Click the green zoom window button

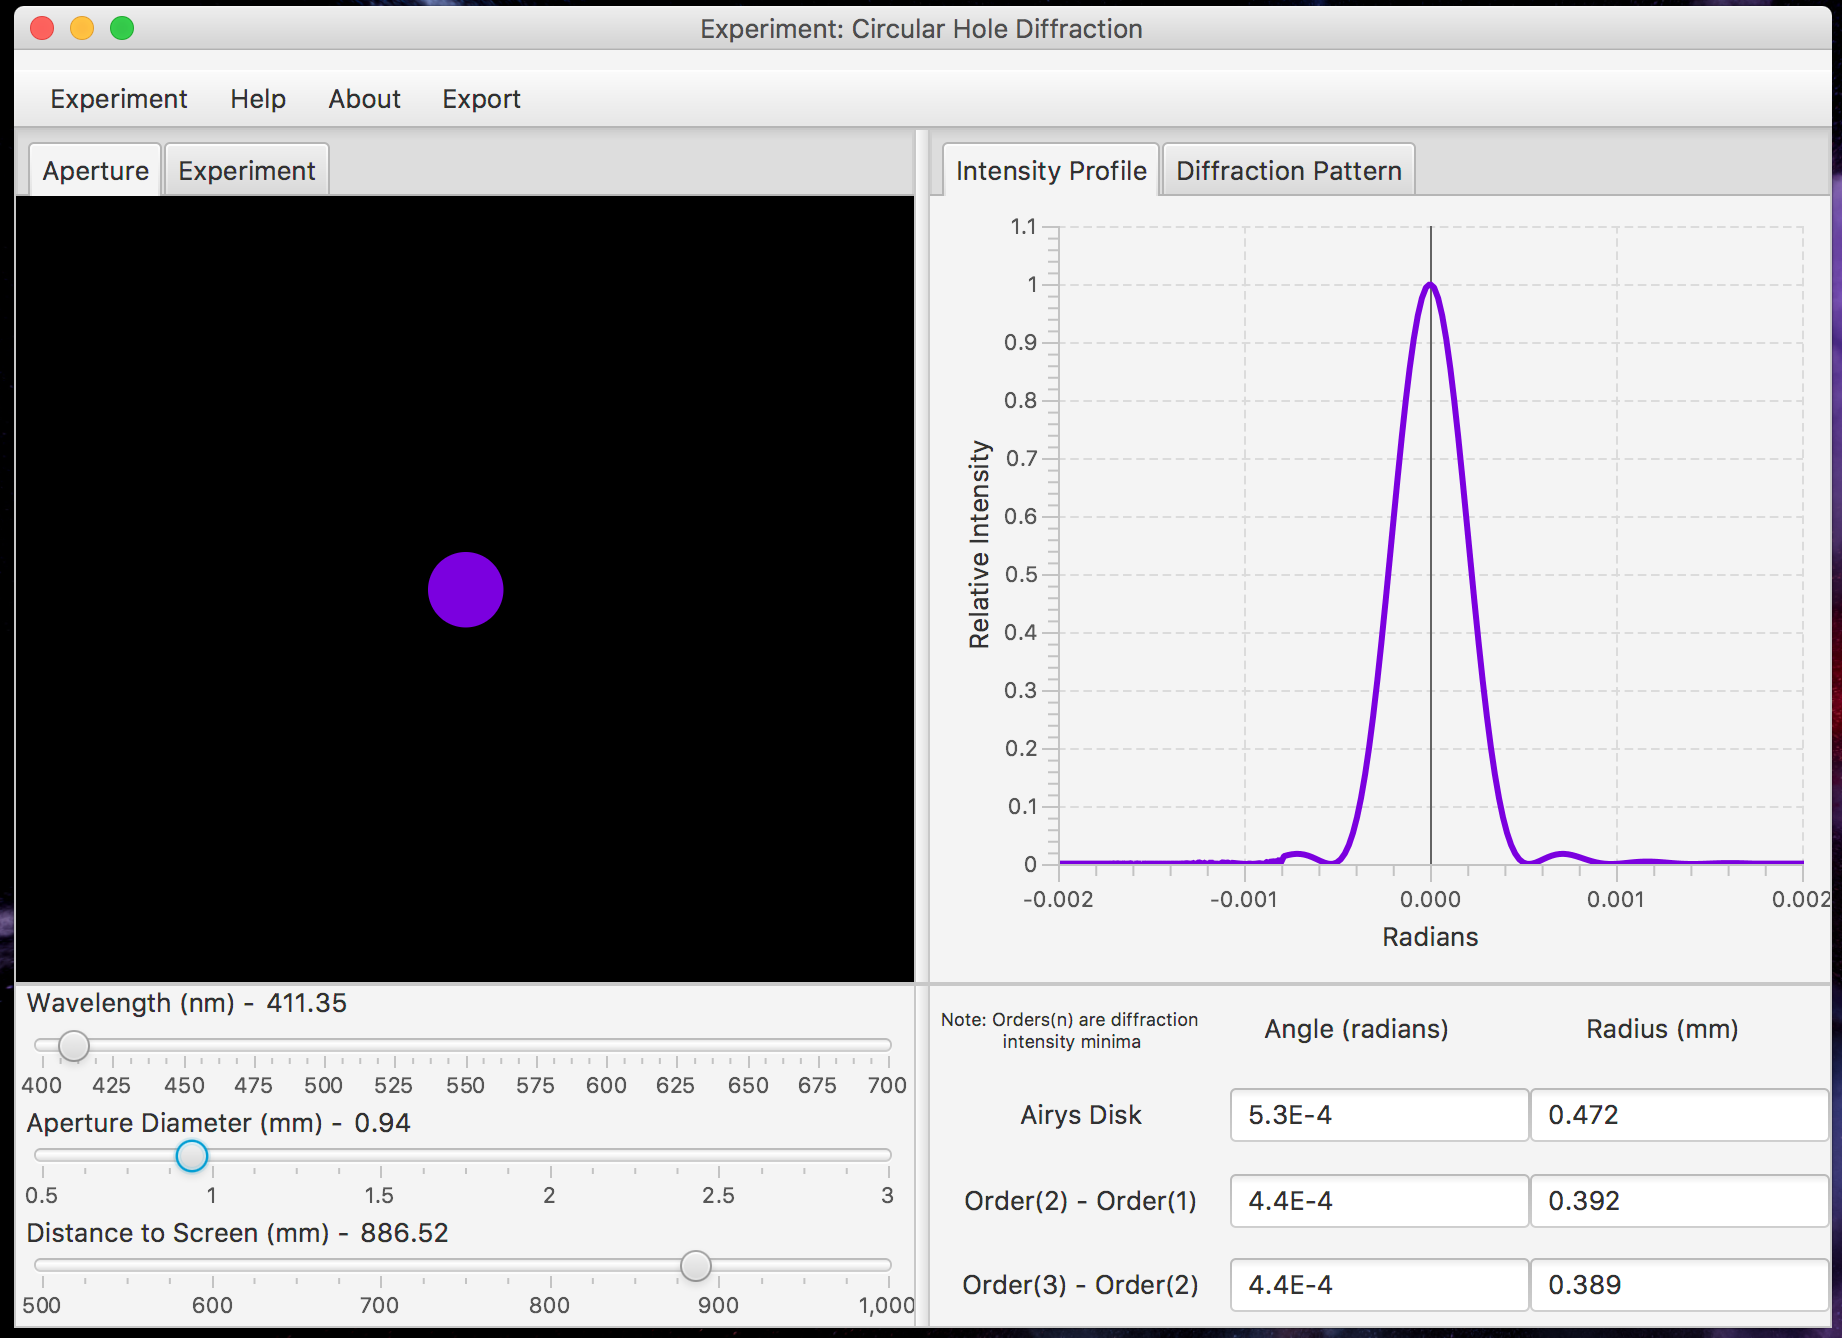pos(122,28)
